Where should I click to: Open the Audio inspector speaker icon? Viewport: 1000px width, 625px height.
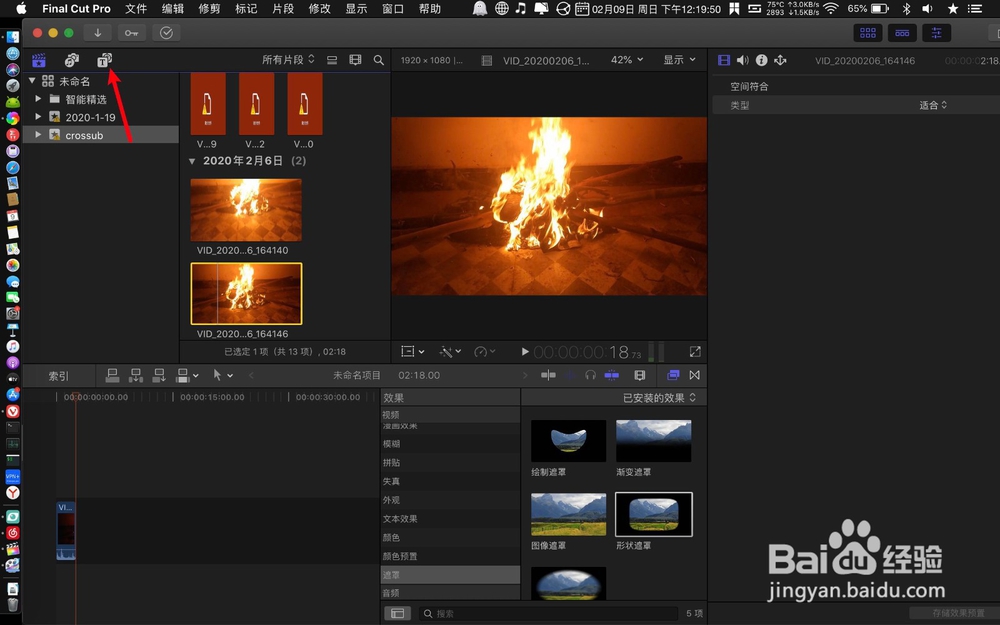pos(742,61)
